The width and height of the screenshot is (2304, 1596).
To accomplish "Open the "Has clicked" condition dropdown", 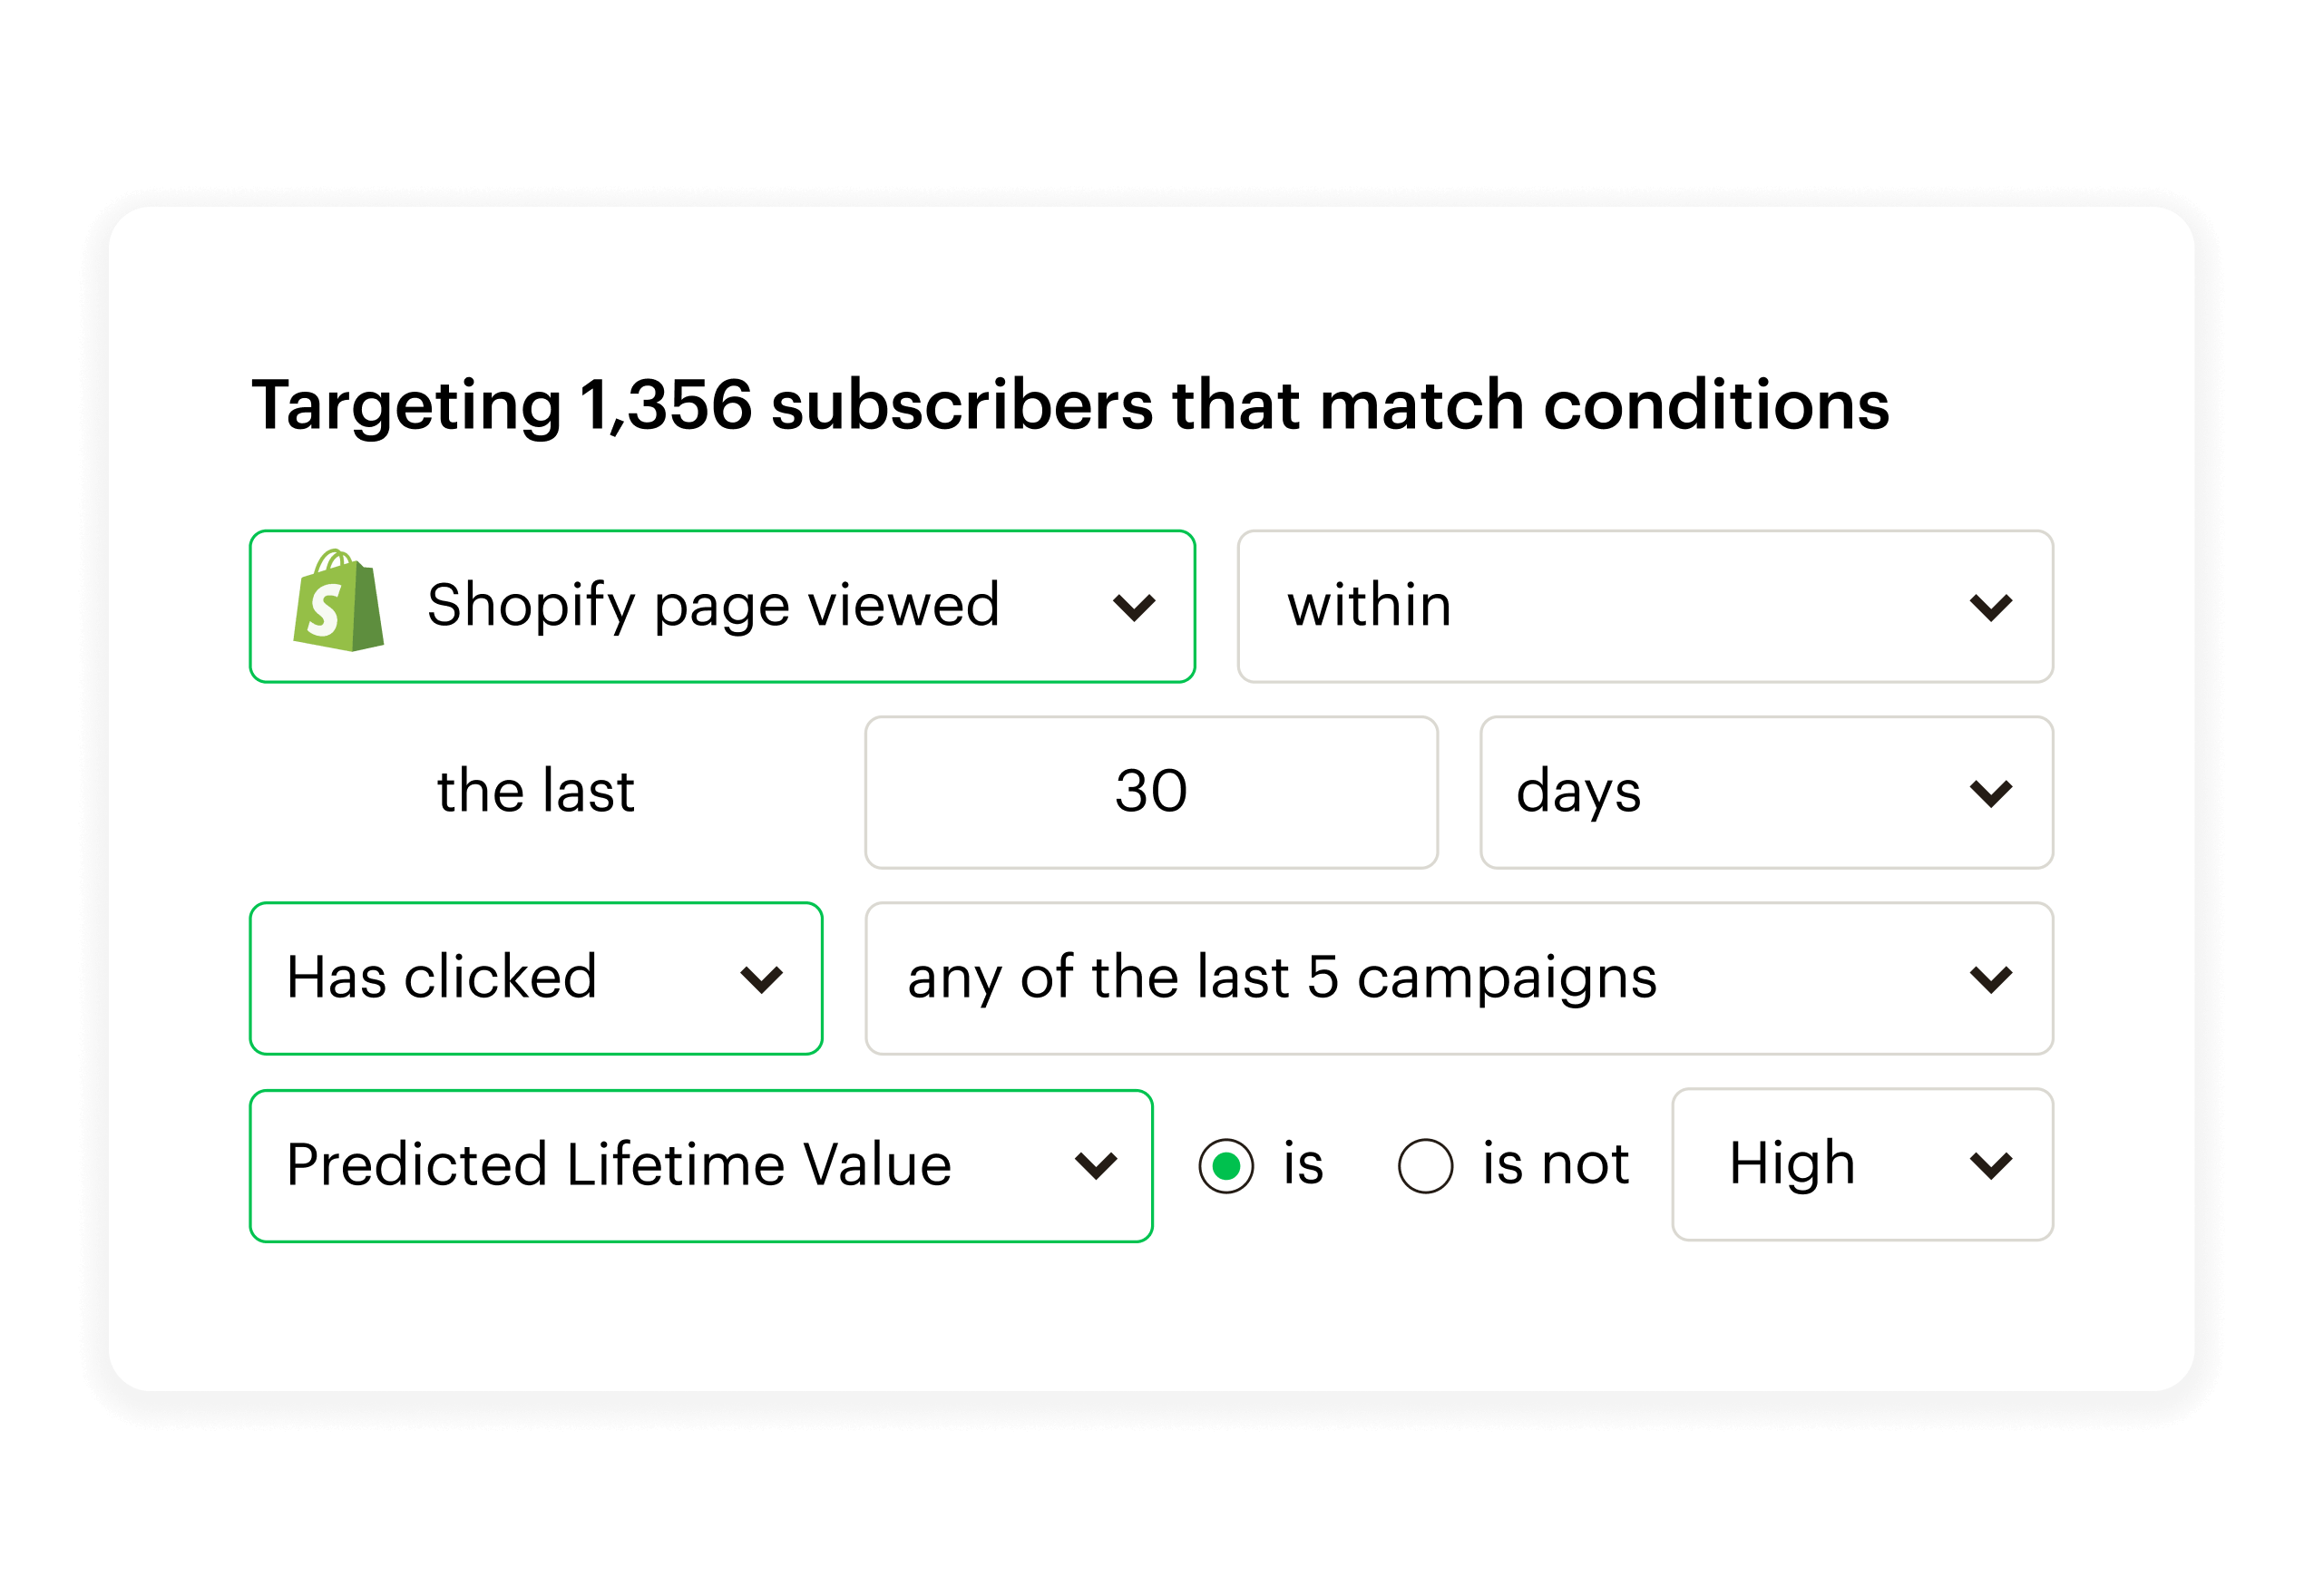I will (535, 979).
